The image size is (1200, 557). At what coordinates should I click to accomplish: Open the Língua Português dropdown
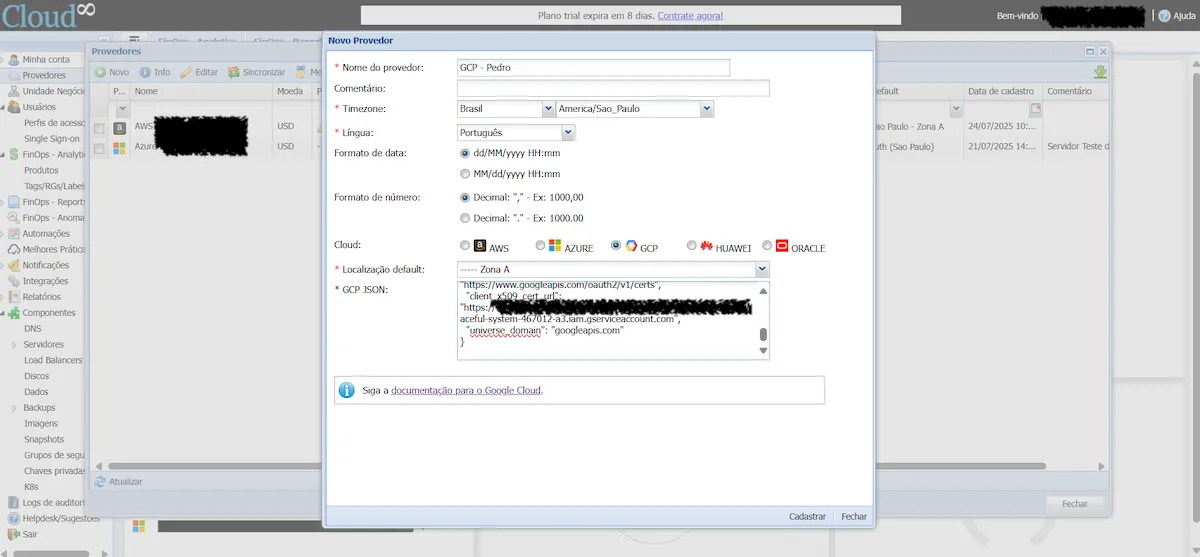tap(568, 132)
